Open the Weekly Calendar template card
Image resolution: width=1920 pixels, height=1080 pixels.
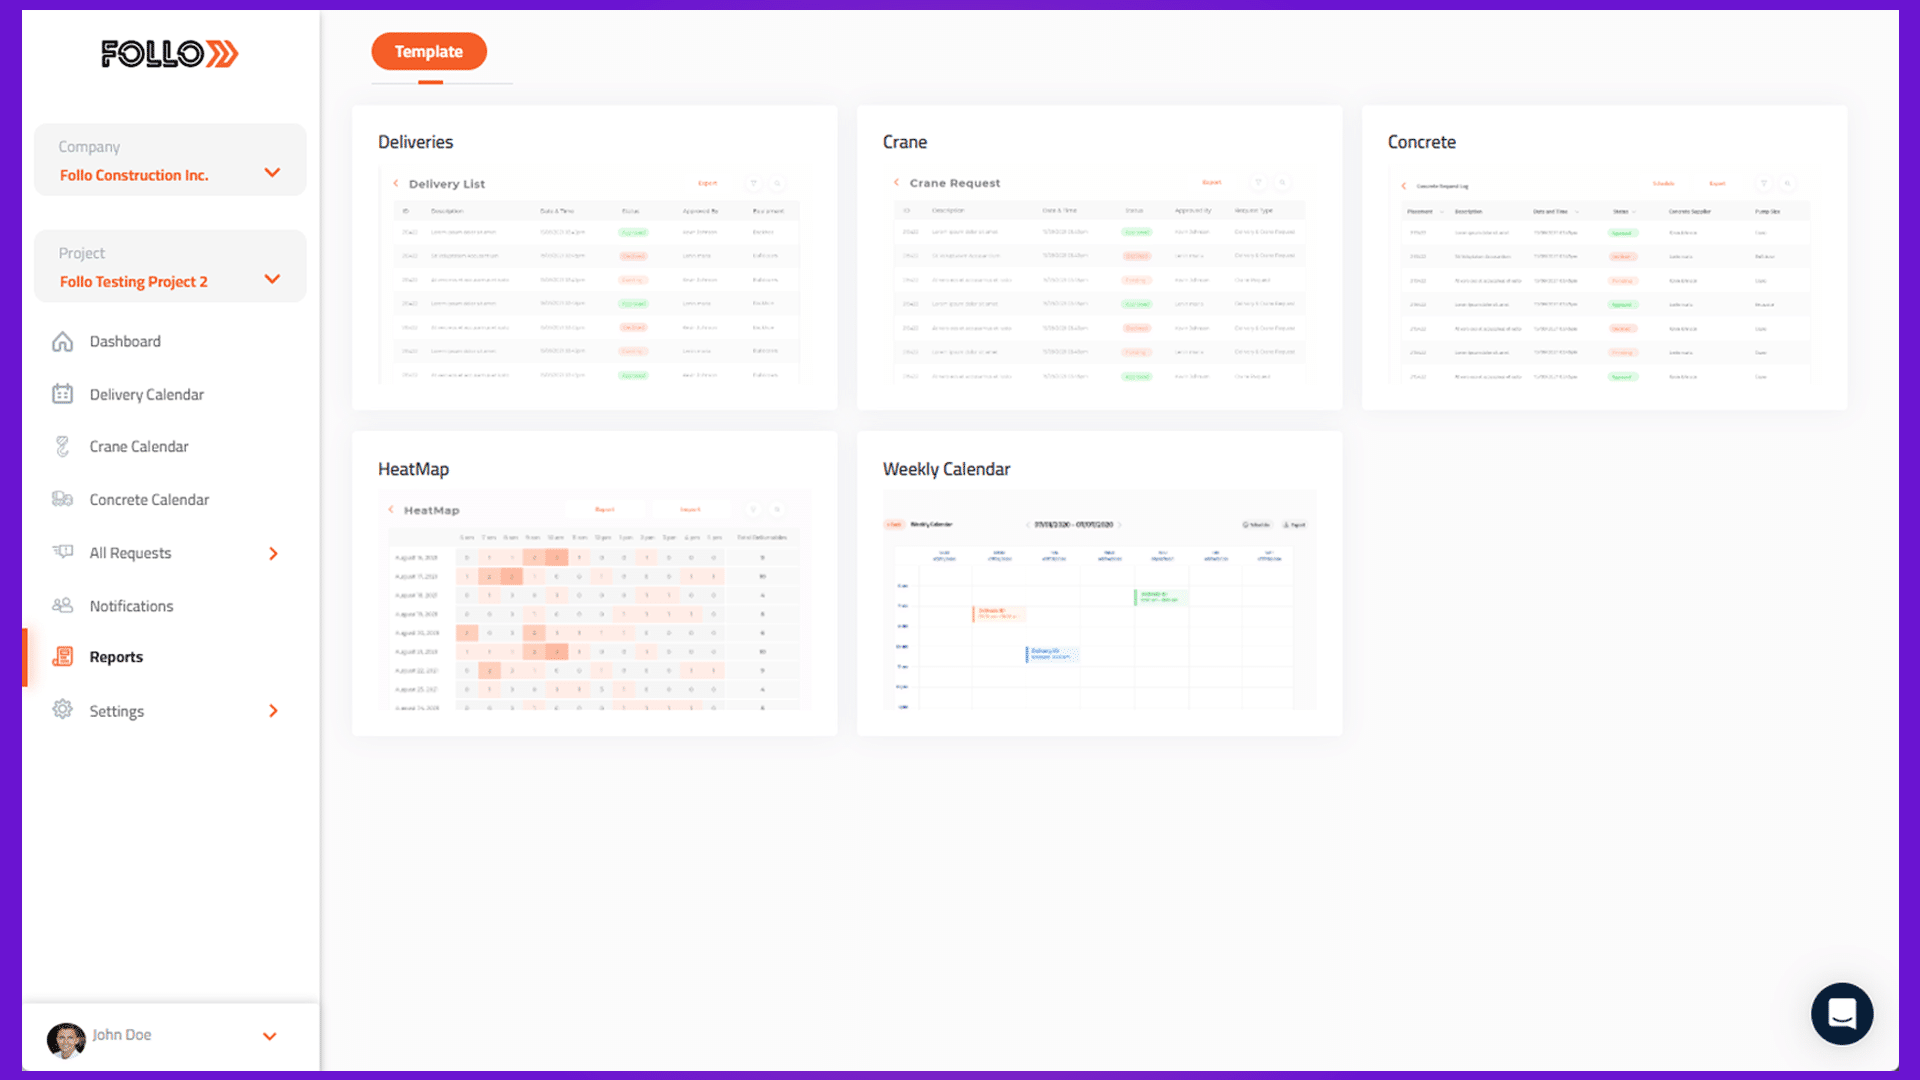[1098, 584]
